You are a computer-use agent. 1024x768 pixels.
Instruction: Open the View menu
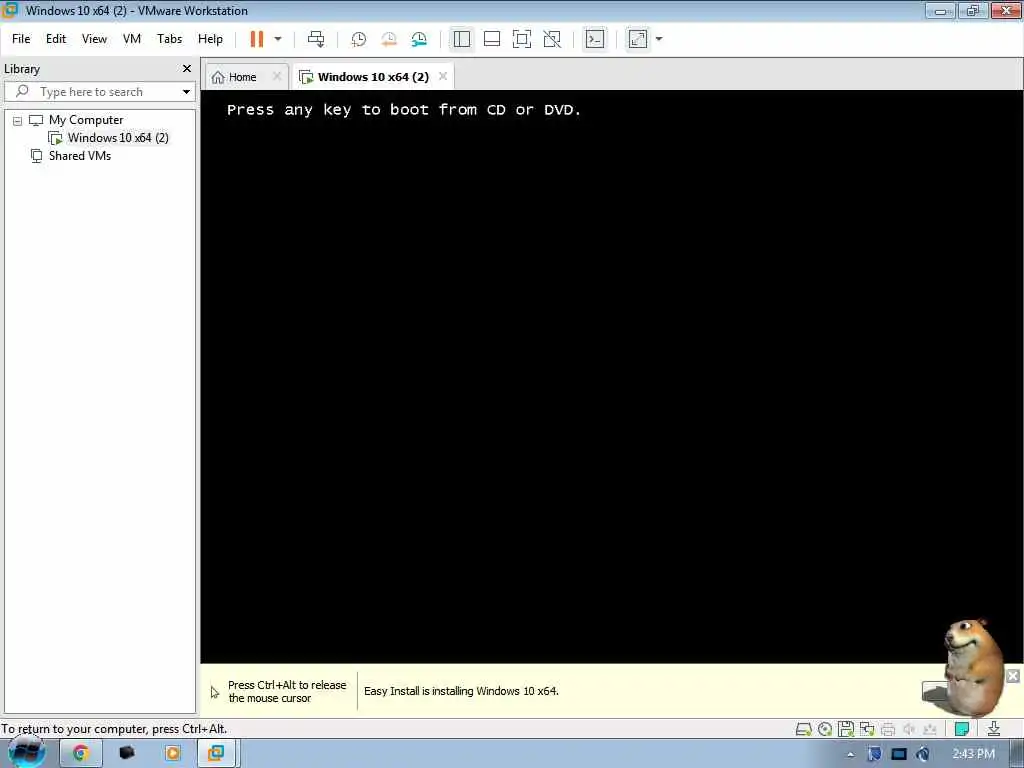[94, 39]
